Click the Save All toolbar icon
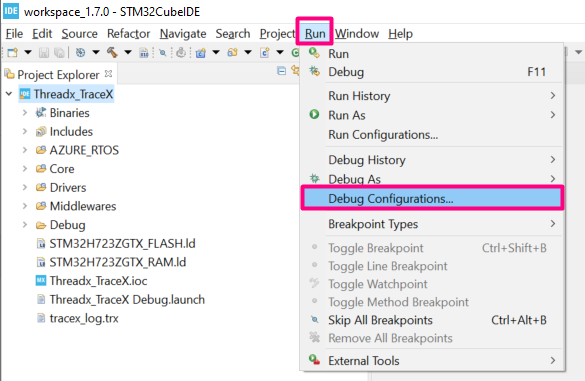The width and height of the screenshot is (585, 381). pyautogui.click(x=59, y=53)
